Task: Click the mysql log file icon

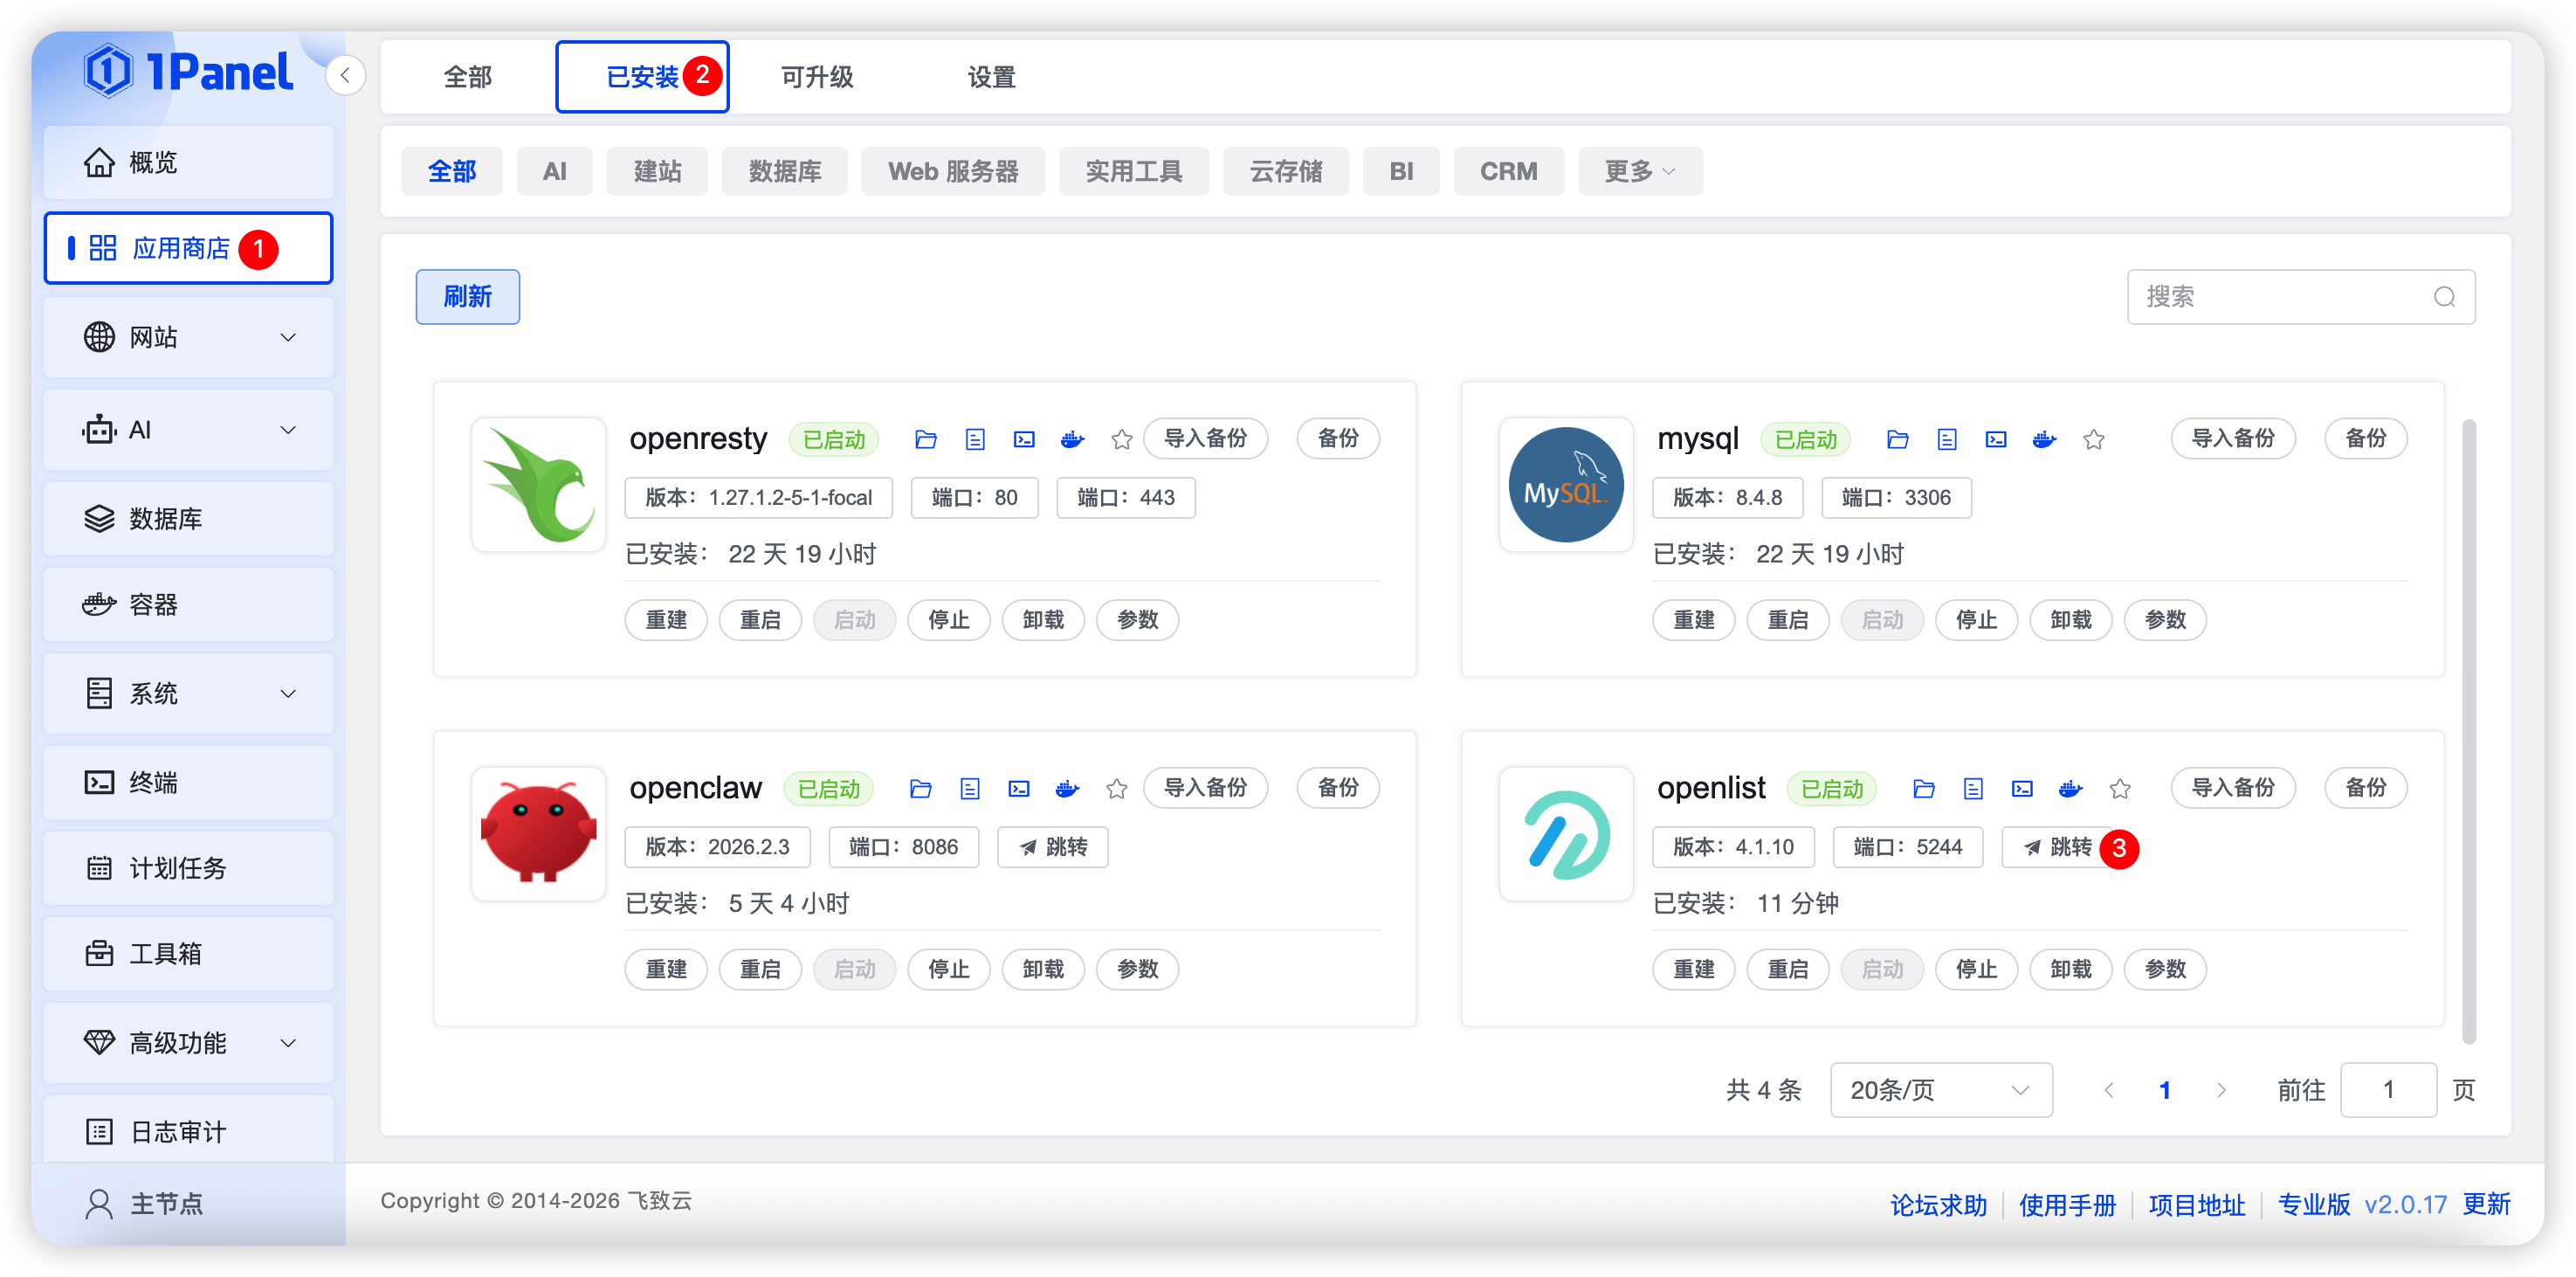Action: [1946, 439]
